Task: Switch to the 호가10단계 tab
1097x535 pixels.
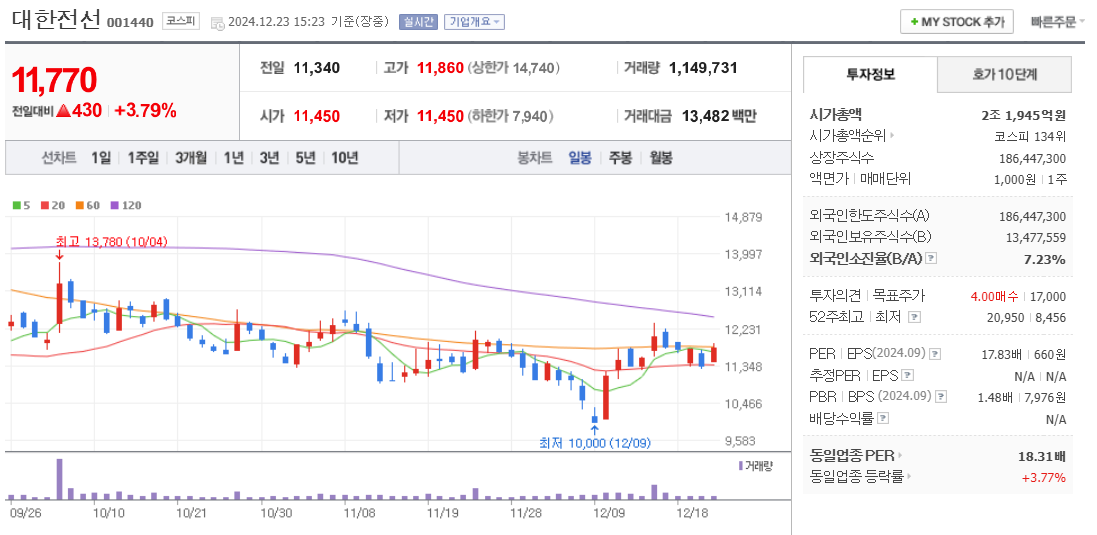Action: pos(1004,74)
